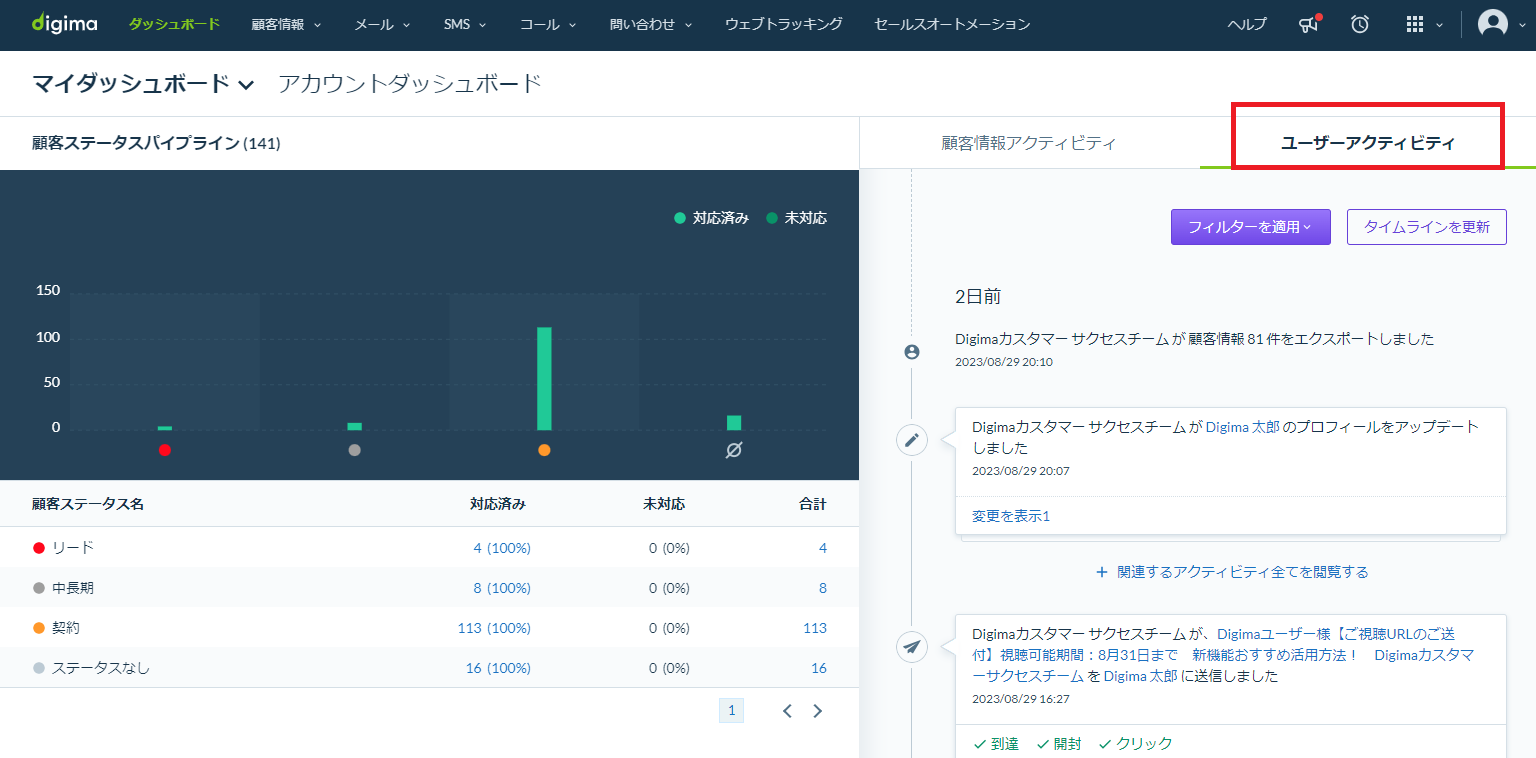The height and width of the screenshot is (758, 1536).
Task: Switch to 顧客情報アクティビティ tab
Action: coord(1029,143)
